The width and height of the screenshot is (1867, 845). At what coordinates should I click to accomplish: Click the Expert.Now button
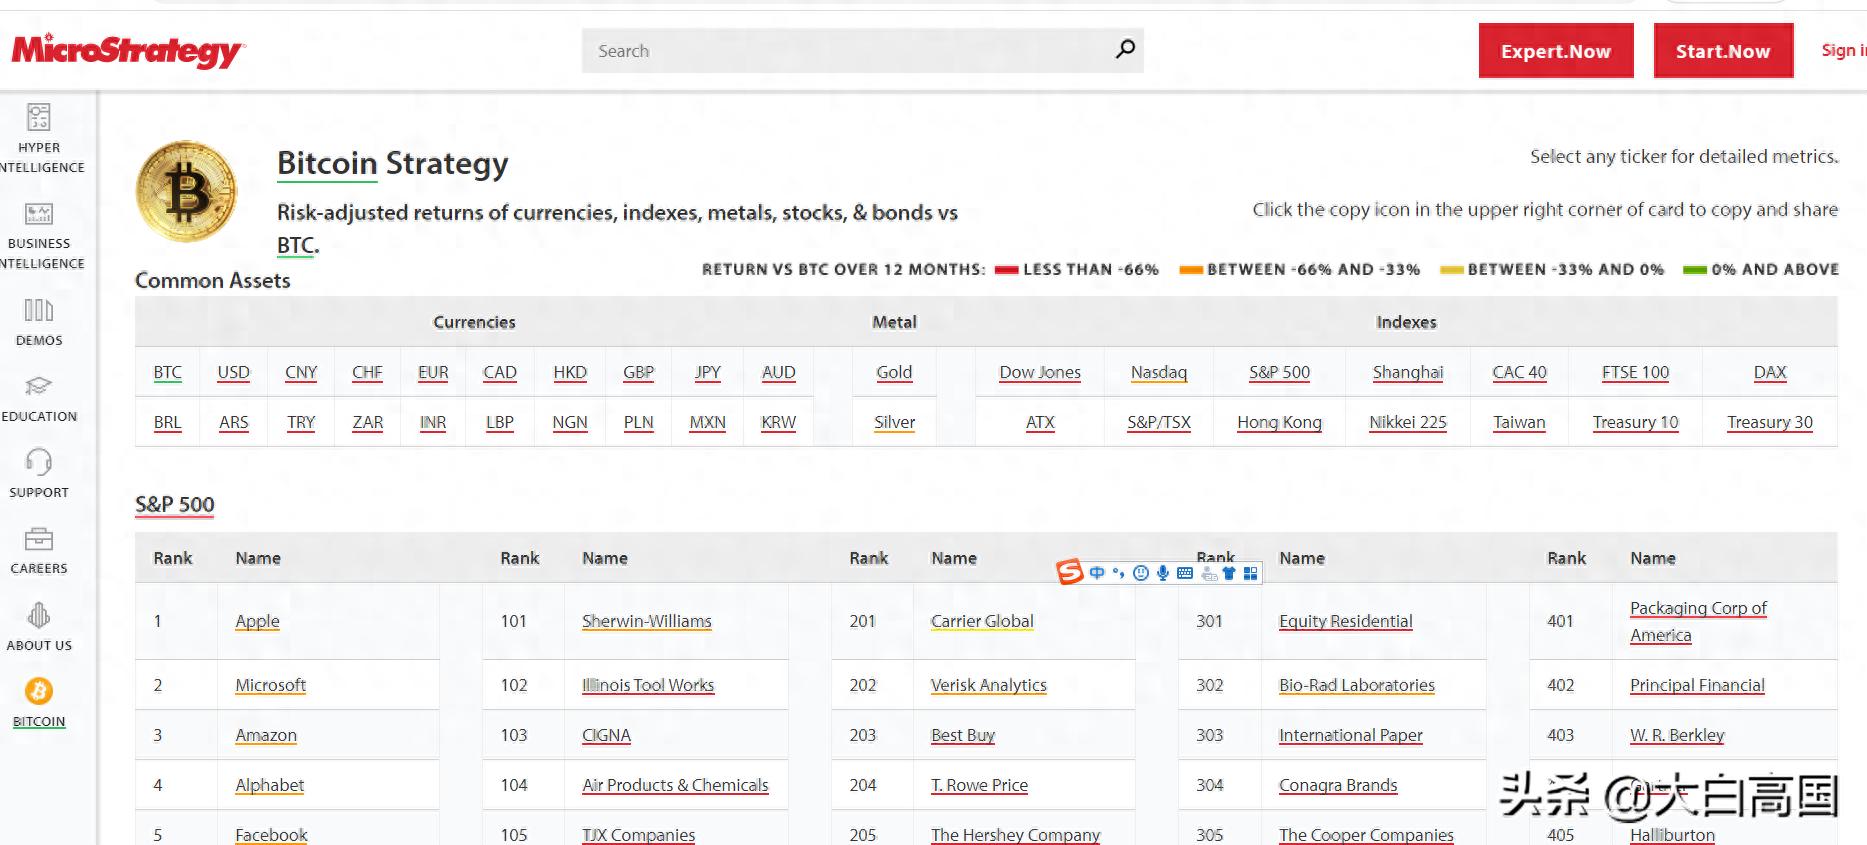click(x=1556, y=51)
